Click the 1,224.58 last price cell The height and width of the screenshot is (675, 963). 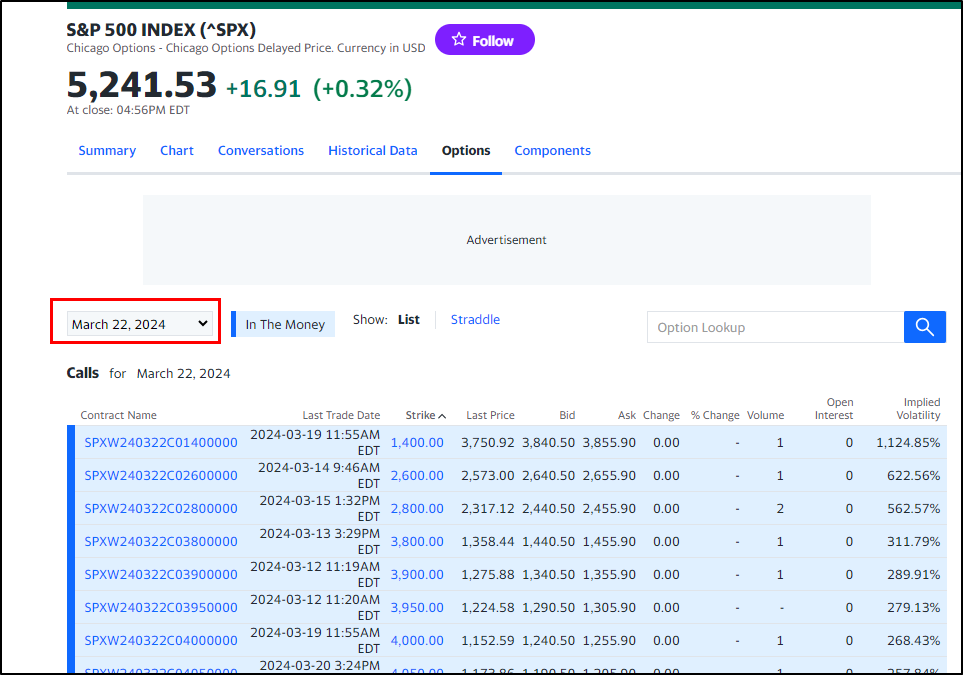(x=488, y=607)
